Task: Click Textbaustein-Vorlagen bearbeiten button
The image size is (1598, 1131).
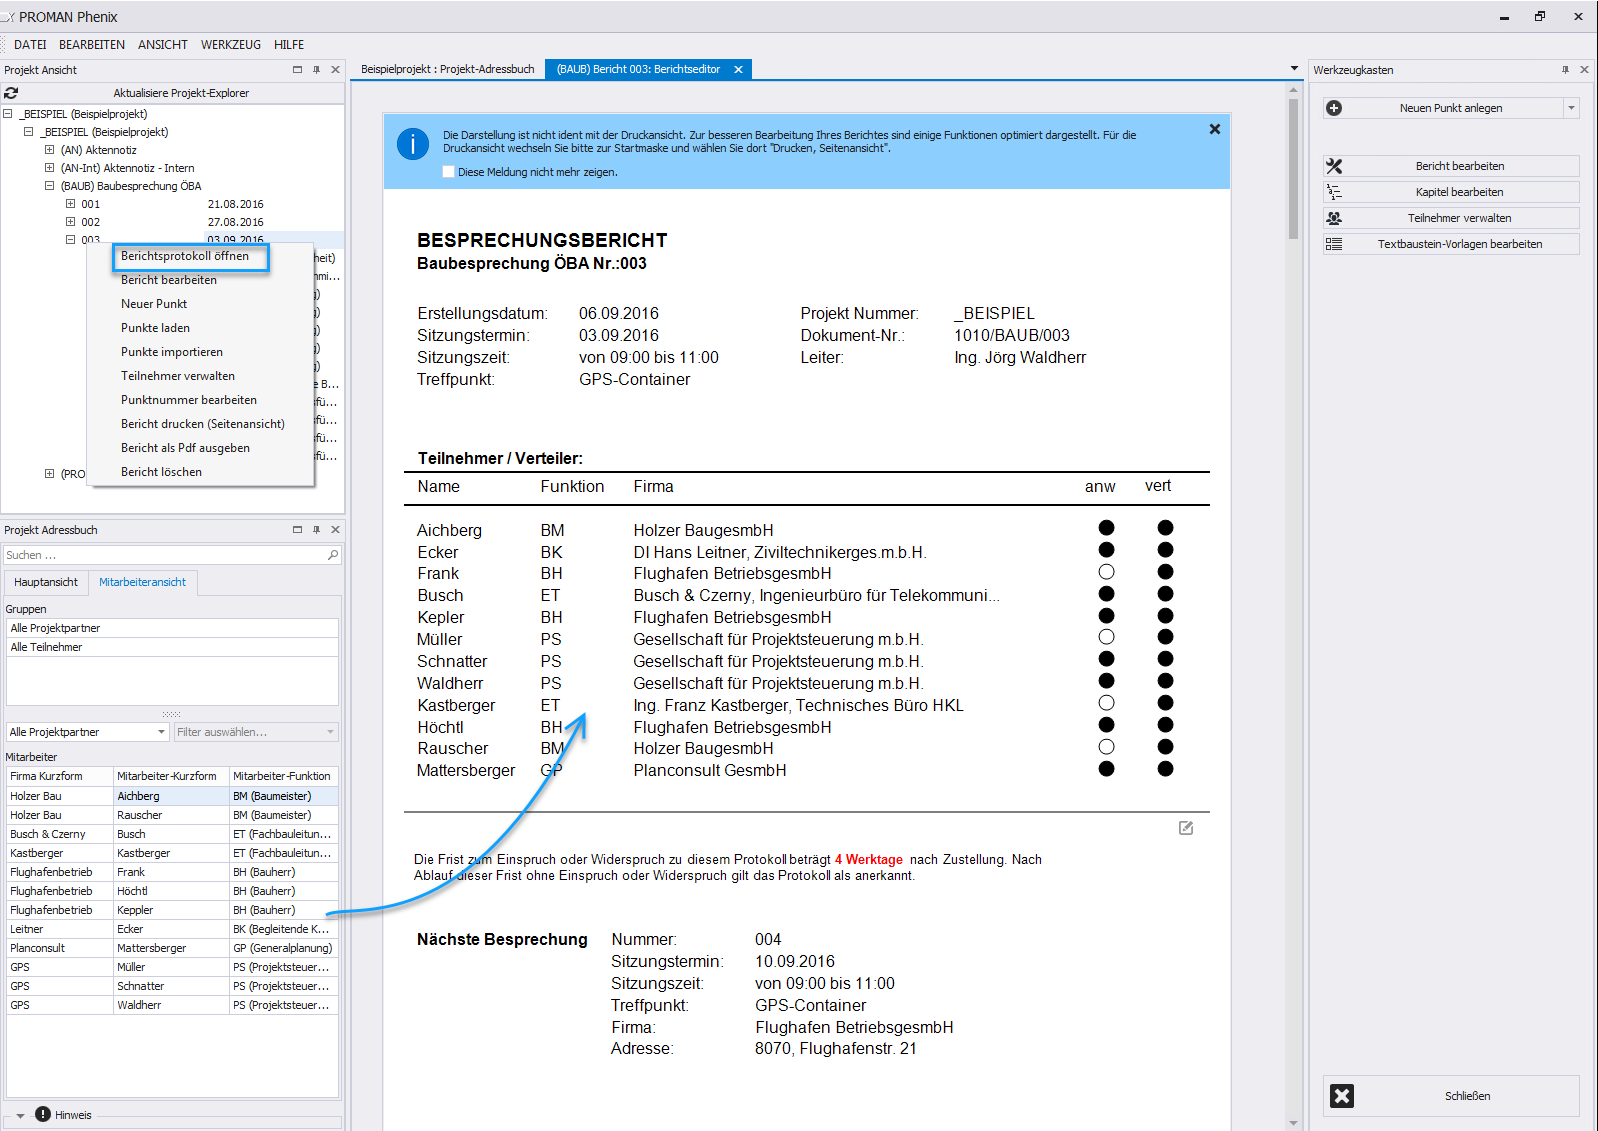Action: [1451, 244]
